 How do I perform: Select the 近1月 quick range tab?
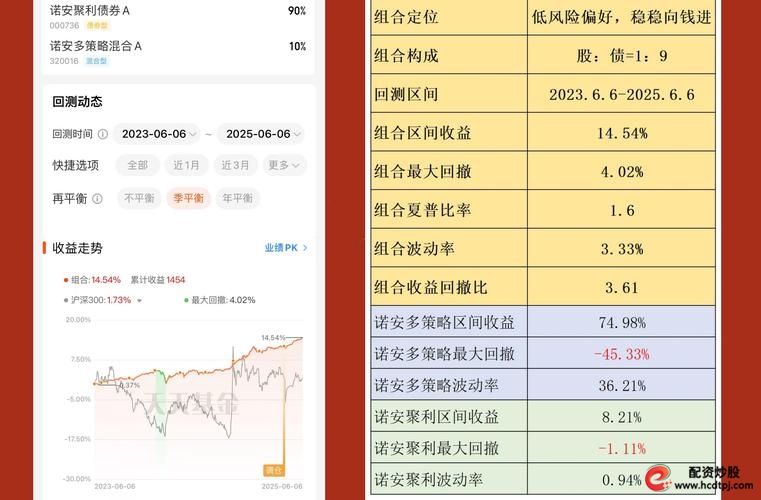coord(186,166)
